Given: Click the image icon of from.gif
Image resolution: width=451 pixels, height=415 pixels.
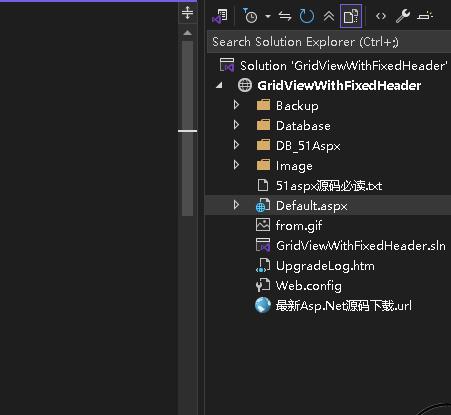Looking at the screenshot, I should (263, 225).
